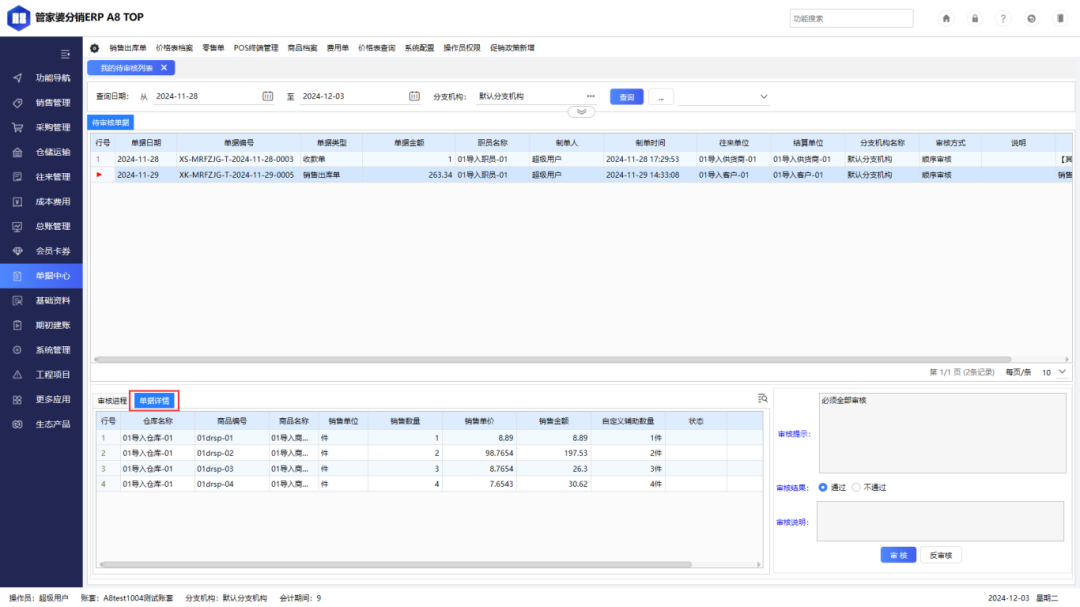The width and height of the screenshot is (1080, 607).
Task: Click the 审核 button
Action: pos(898,555)
